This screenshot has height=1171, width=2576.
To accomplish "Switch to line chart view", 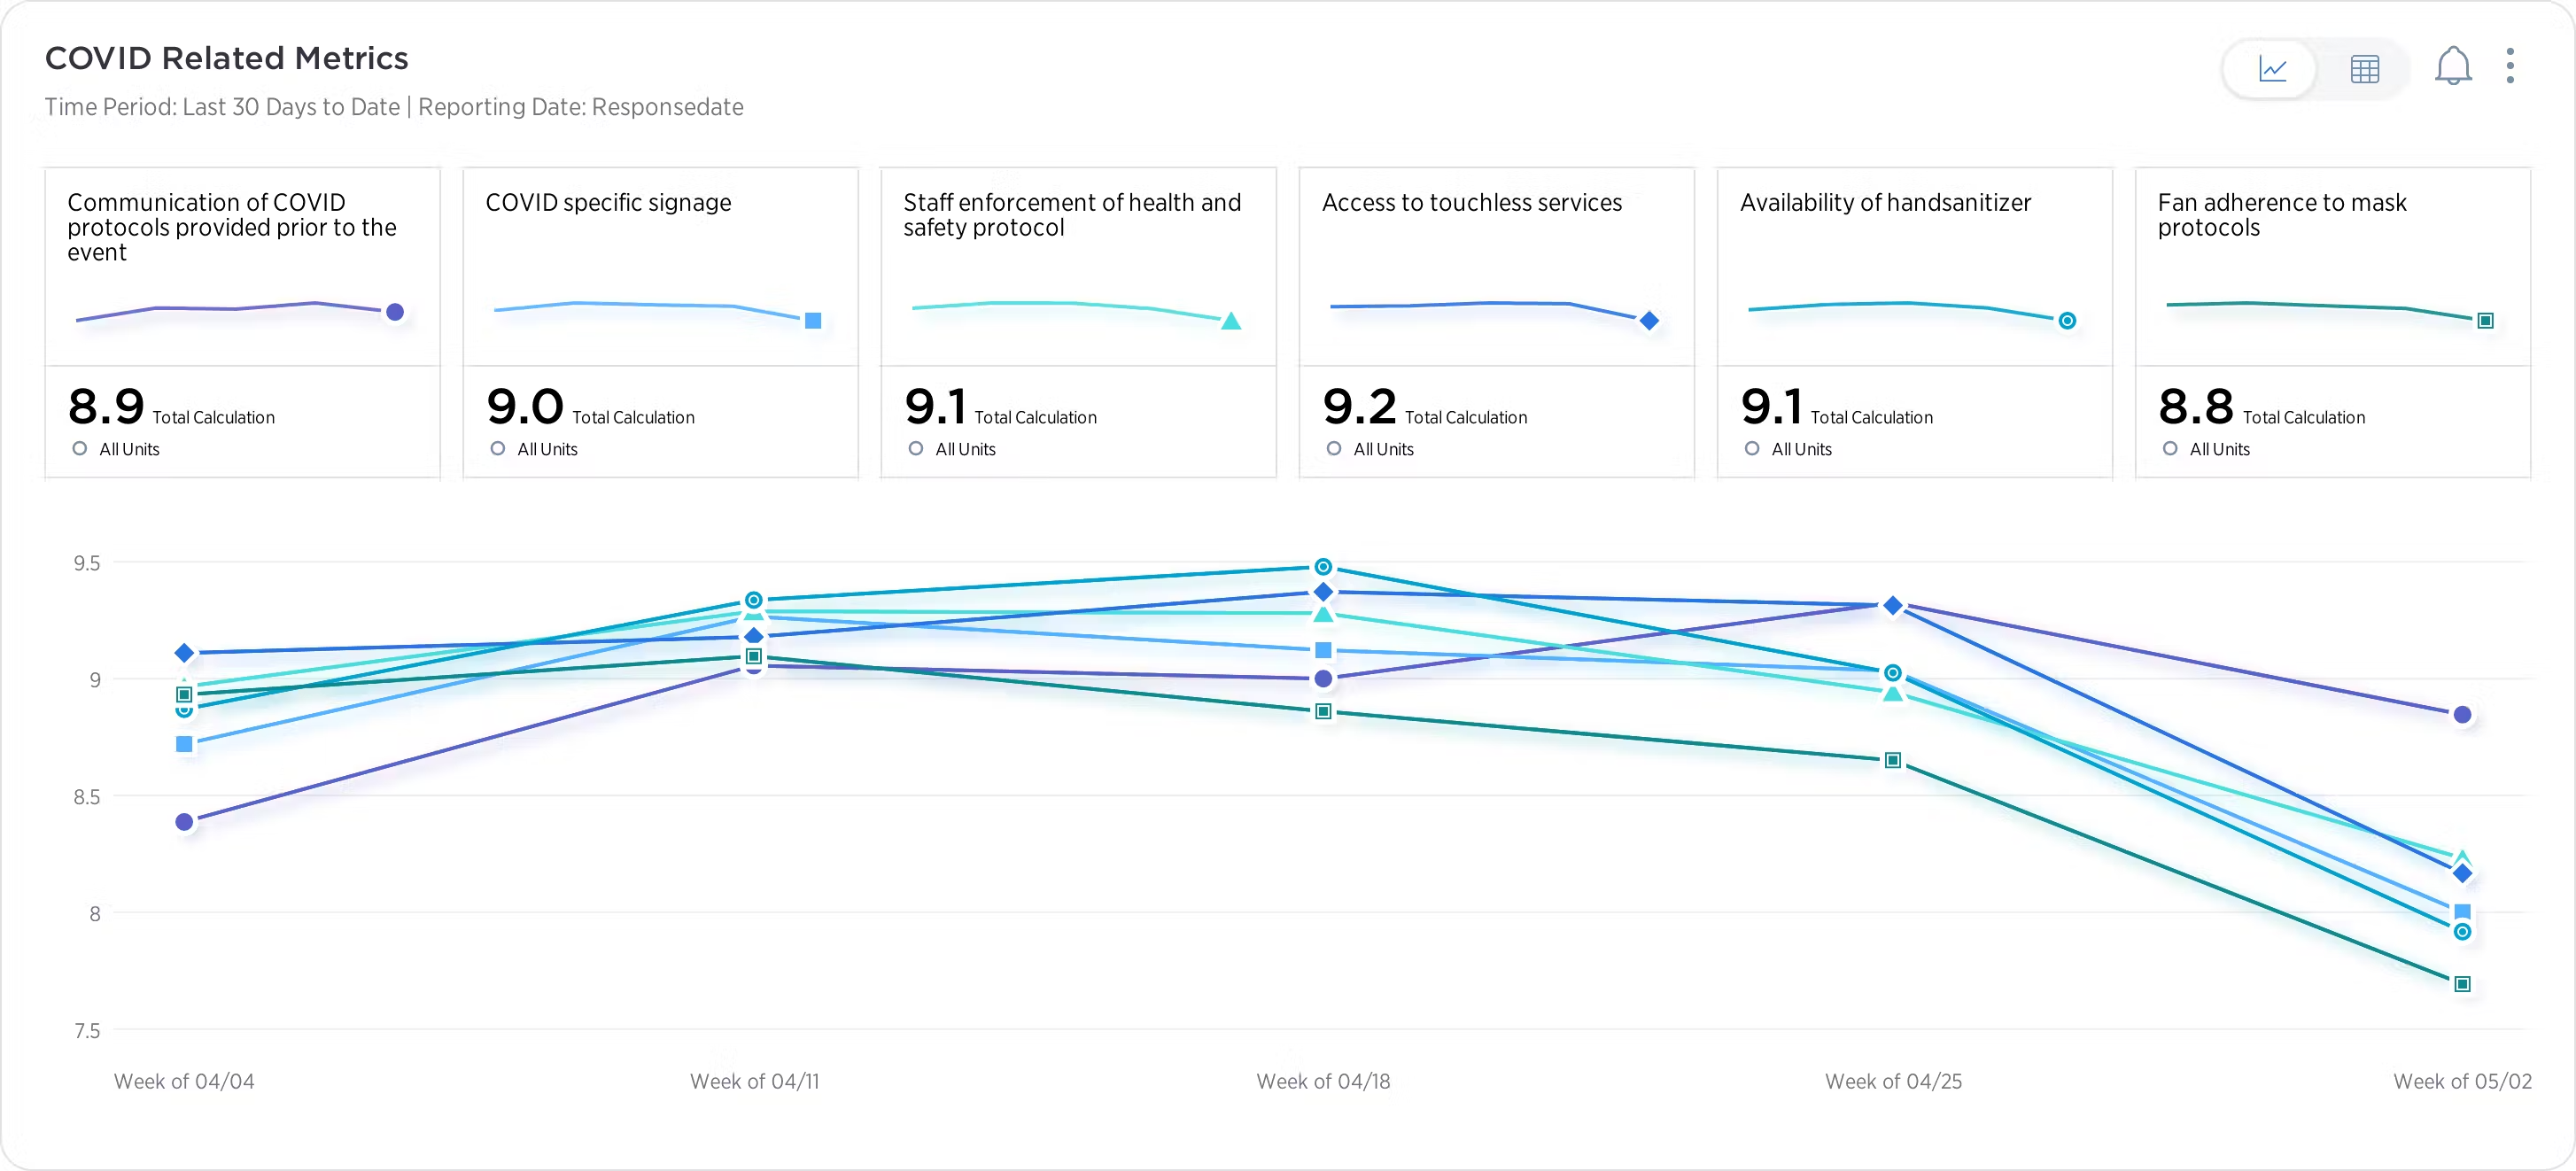I will coord(2272,69).
